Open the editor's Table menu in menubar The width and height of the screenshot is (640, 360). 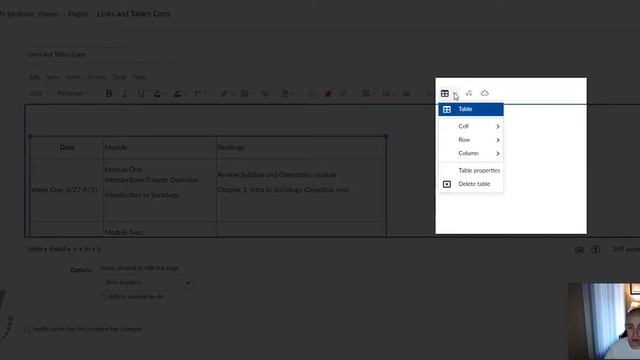click(x=139, y=77)
